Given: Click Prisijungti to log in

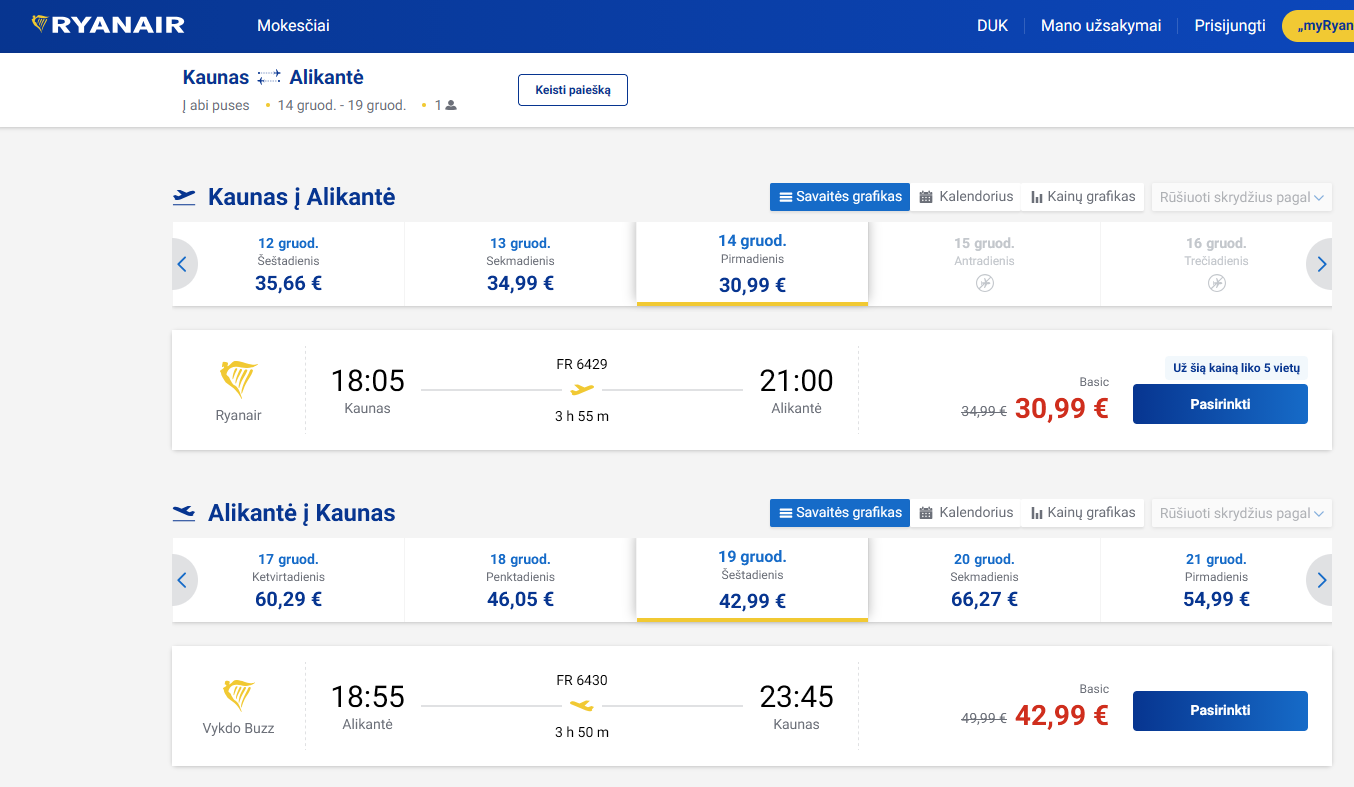Looking at the screenshot, I should pos(1230,26).
